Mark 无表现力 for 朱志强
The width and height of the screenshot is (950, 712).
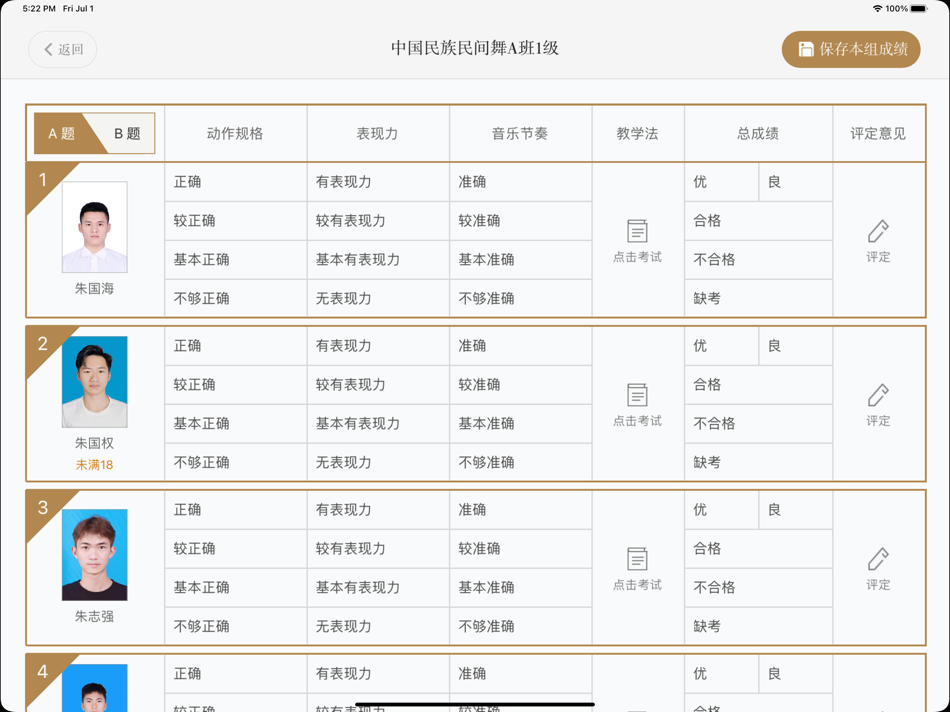pyautogui.click(x=378, y=626)
